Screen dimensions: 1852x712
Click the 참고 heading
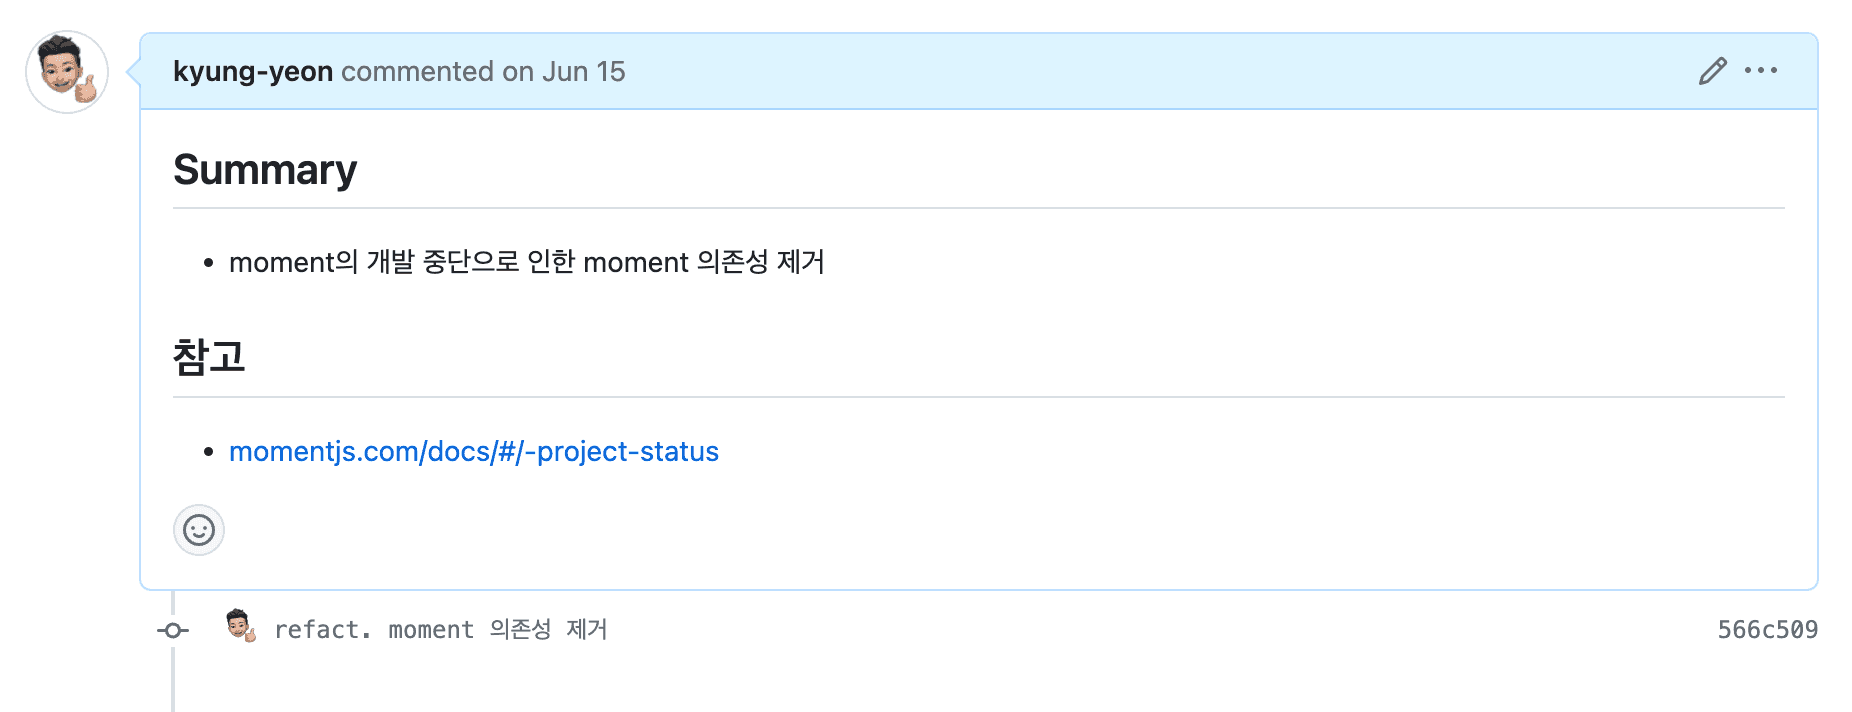click(209, 357)
